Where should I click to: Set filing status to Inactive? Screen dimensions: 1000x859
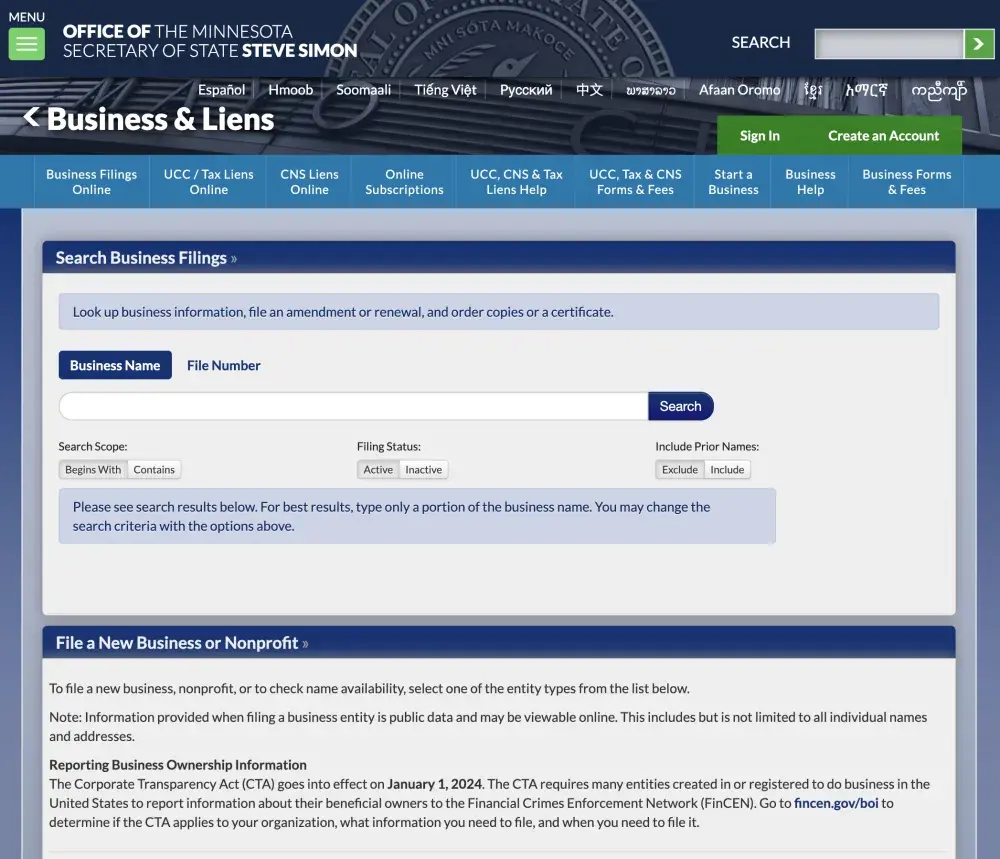click(423, 470)
